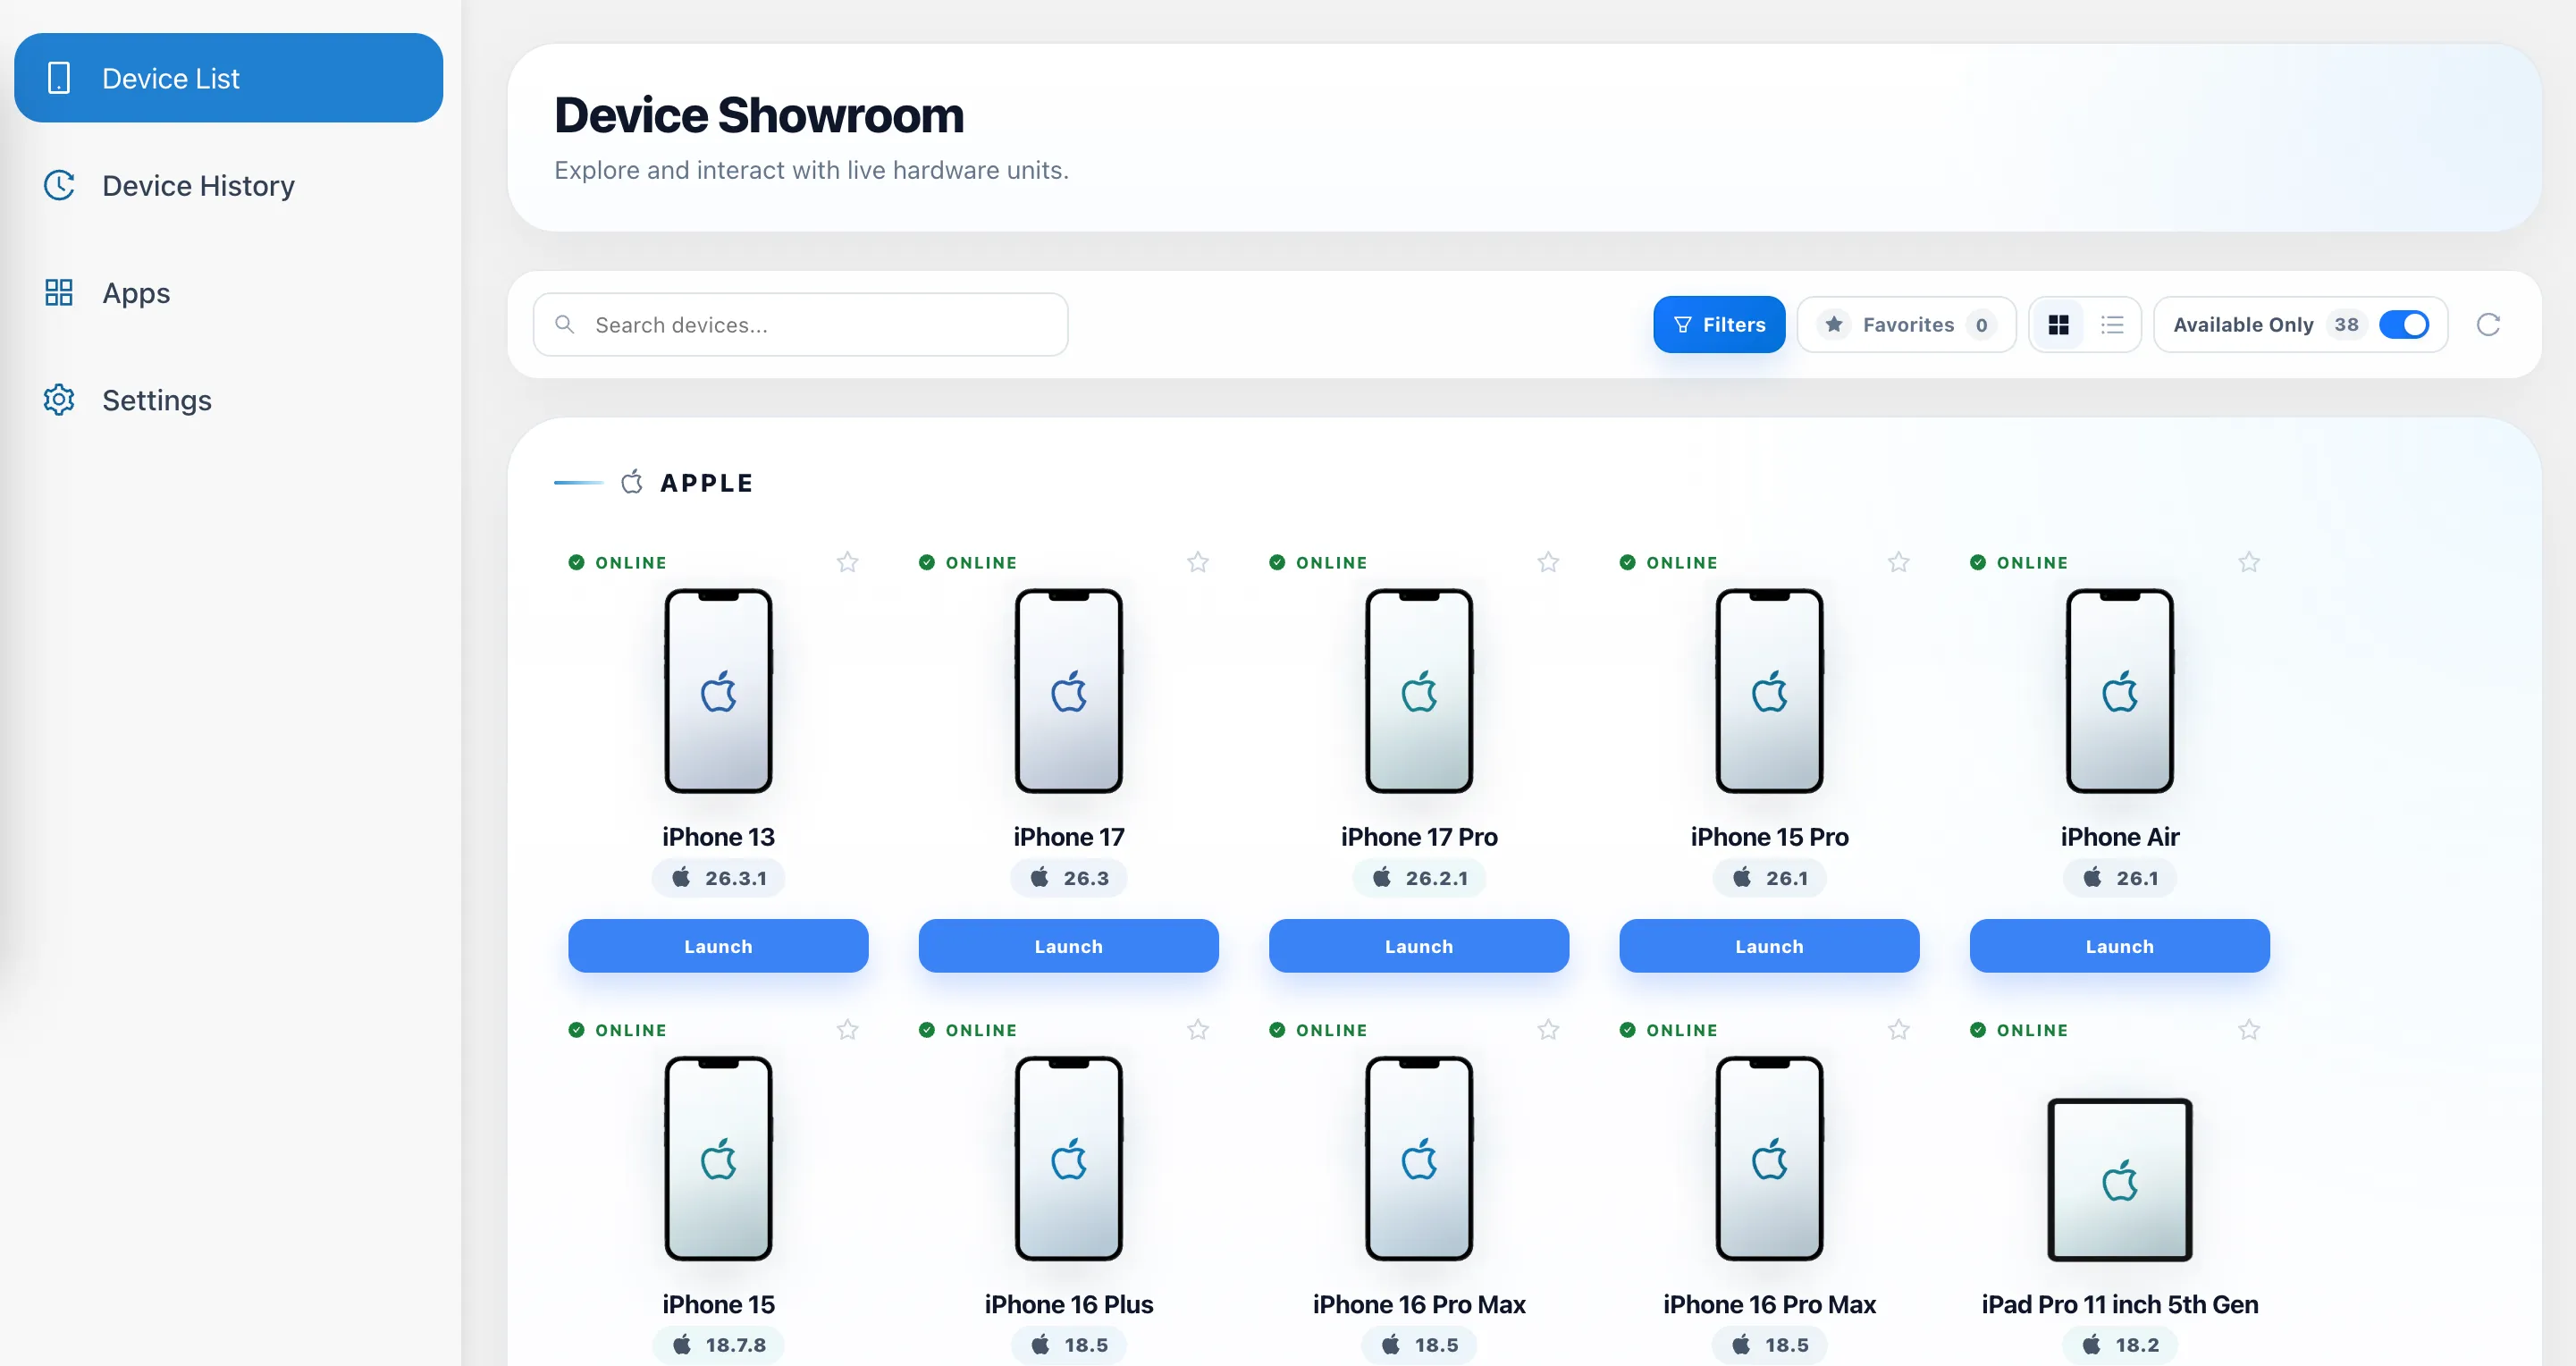Select the iPhone 17 Pro device image

pos(1419,691)
